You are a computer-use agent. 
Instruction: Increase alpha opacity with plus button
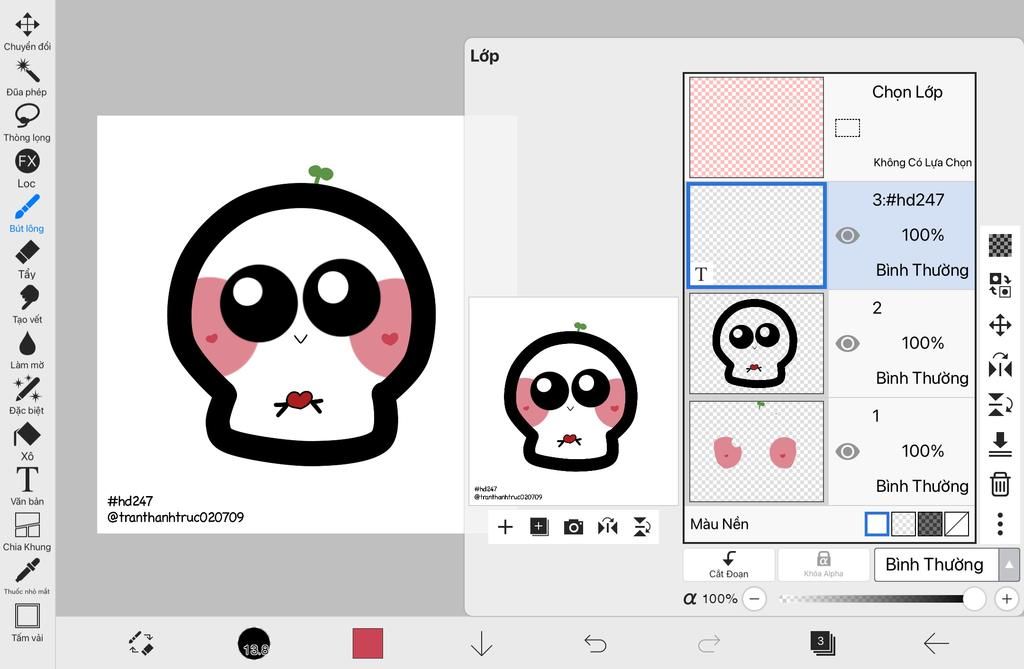coord(1006,598)
